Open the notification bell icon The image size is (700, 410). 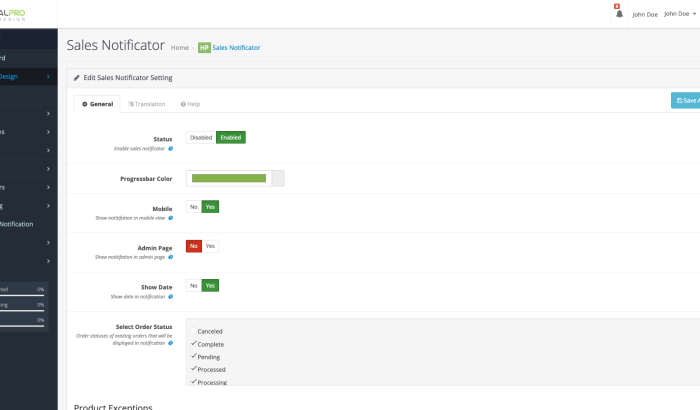pyautogui.click(x=619, y=14)
